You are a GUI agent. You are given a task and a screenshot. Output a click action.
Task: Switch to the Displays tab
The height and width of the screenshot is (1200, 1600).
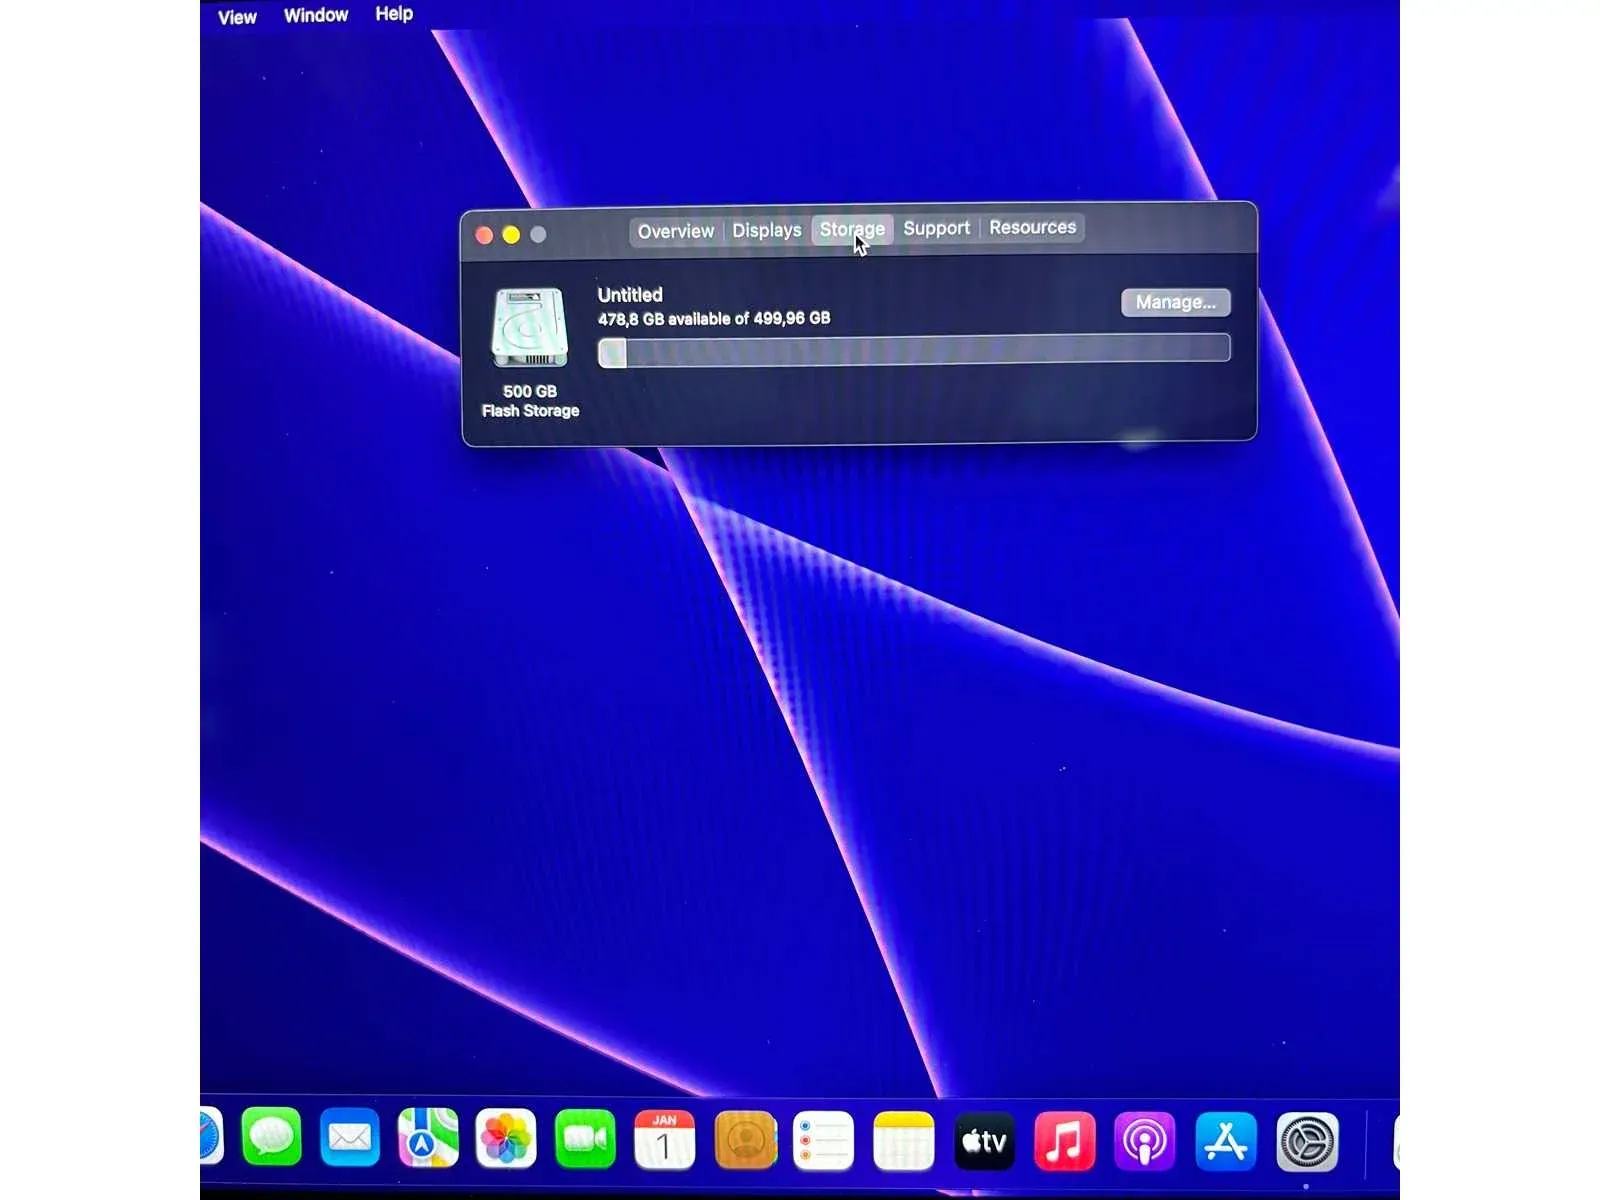coord(767,230)
